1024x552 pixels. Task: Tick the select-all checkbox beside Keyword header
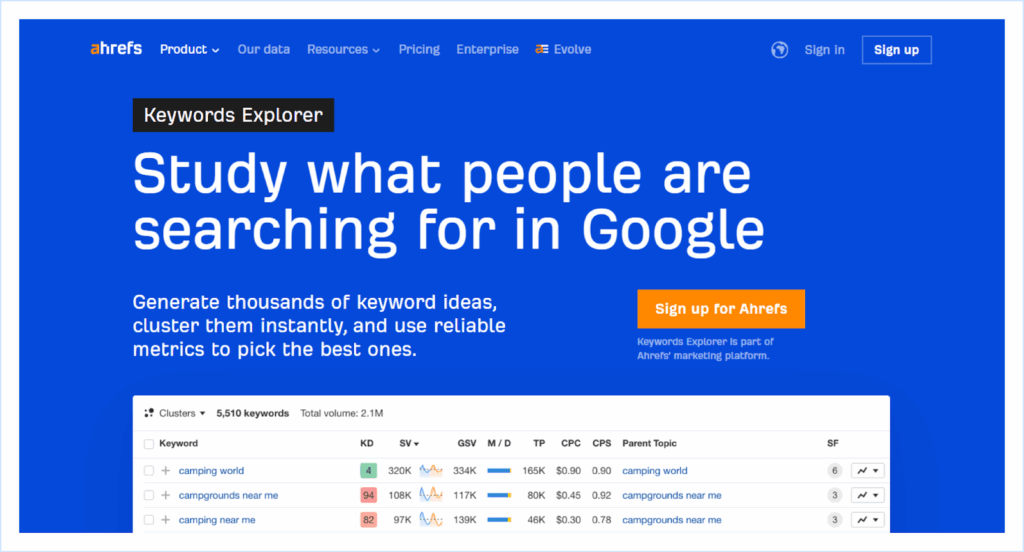tap(149, 443)
